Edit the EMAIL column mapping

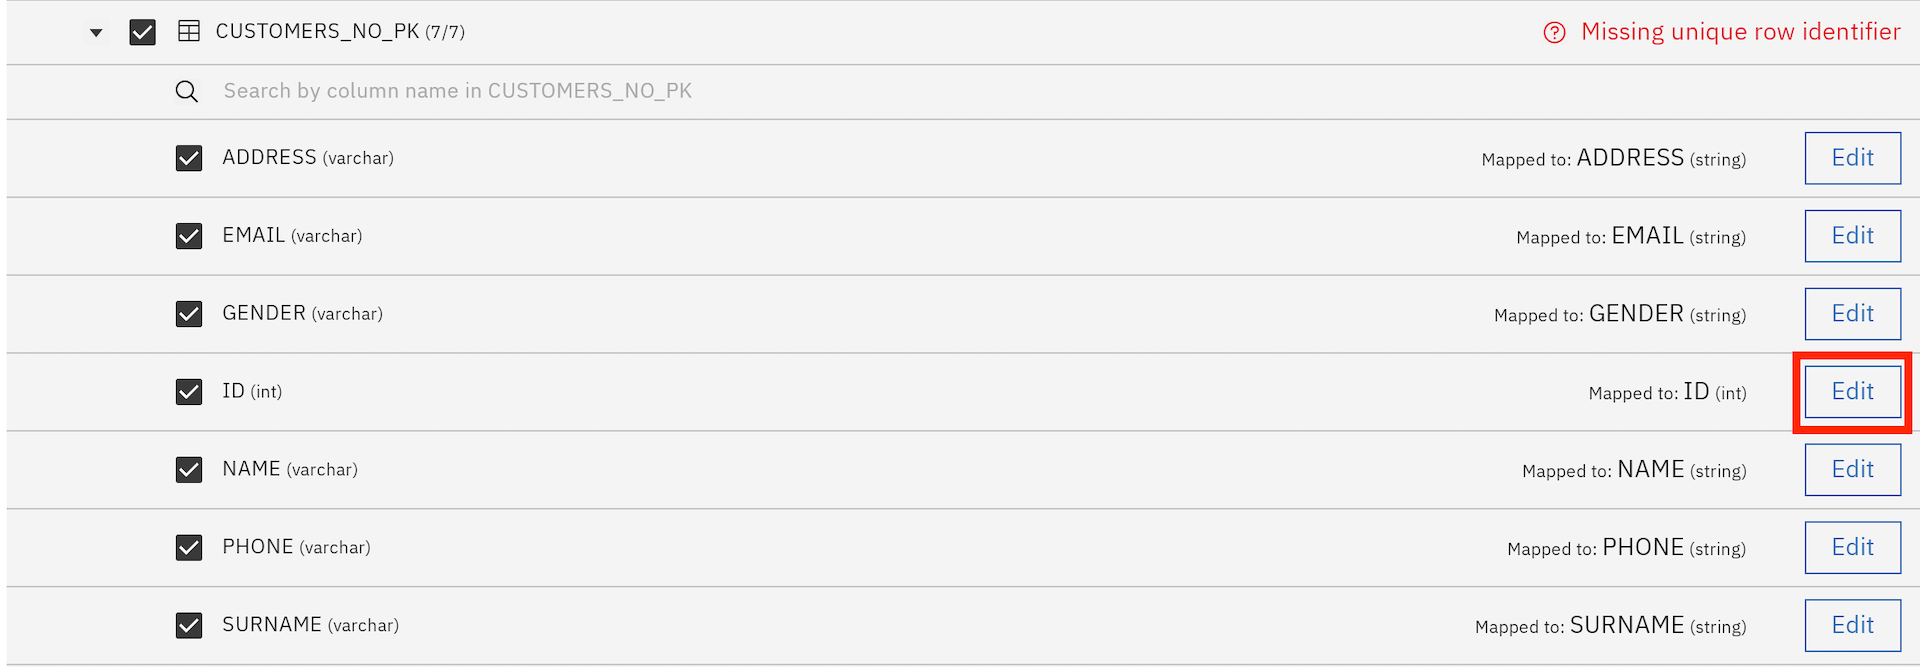pyautogui.click(x=1853, y=236)
